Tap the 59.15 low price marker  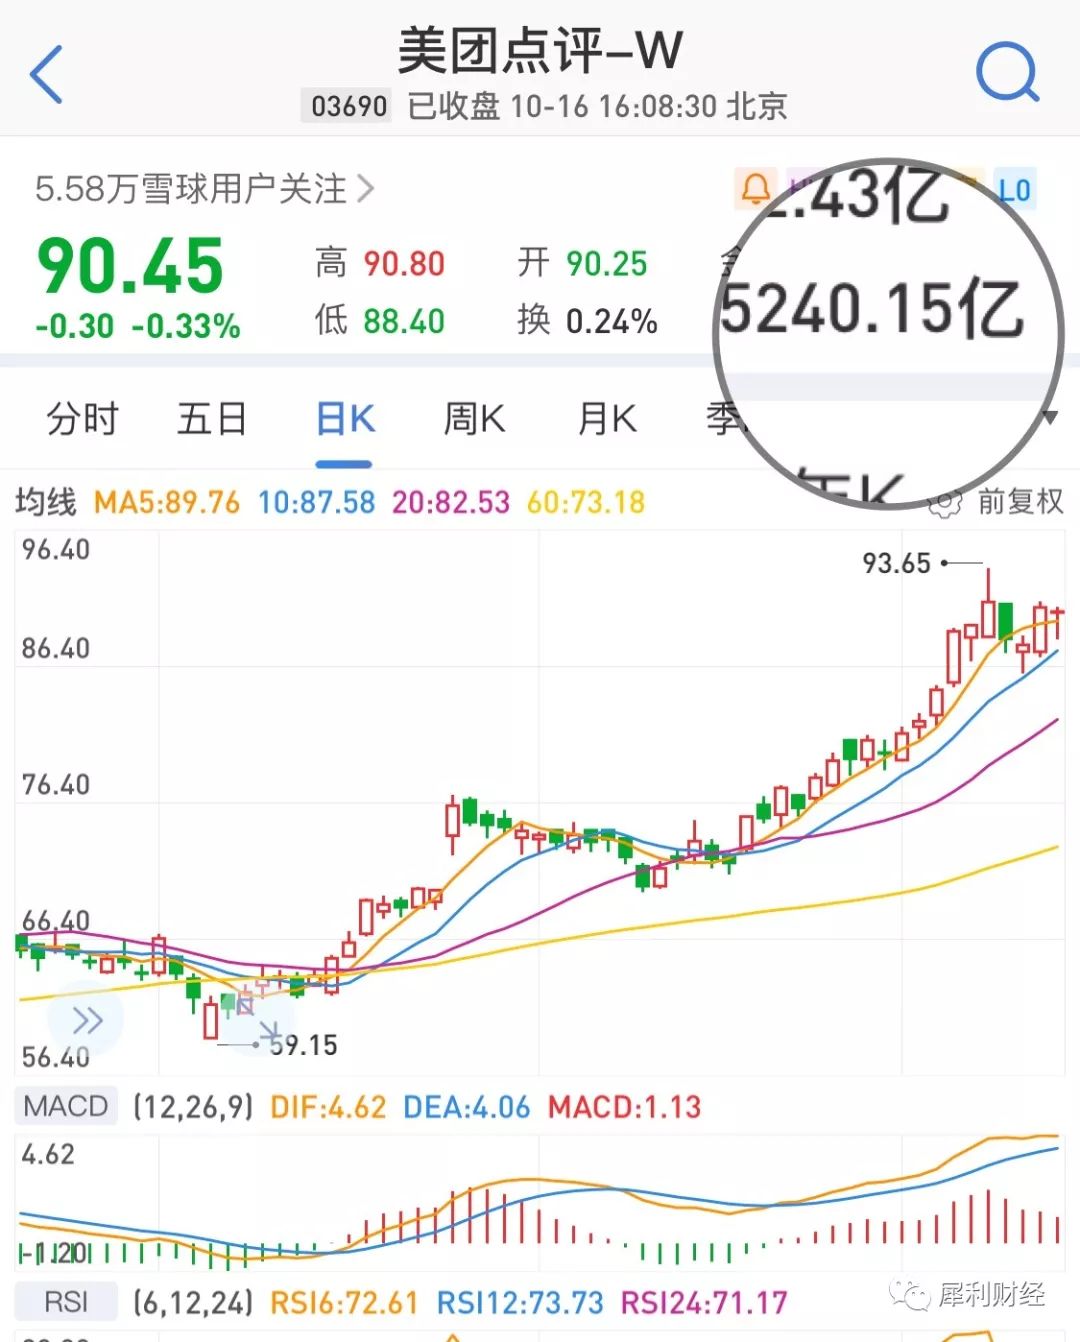(x=304, y=1046)
